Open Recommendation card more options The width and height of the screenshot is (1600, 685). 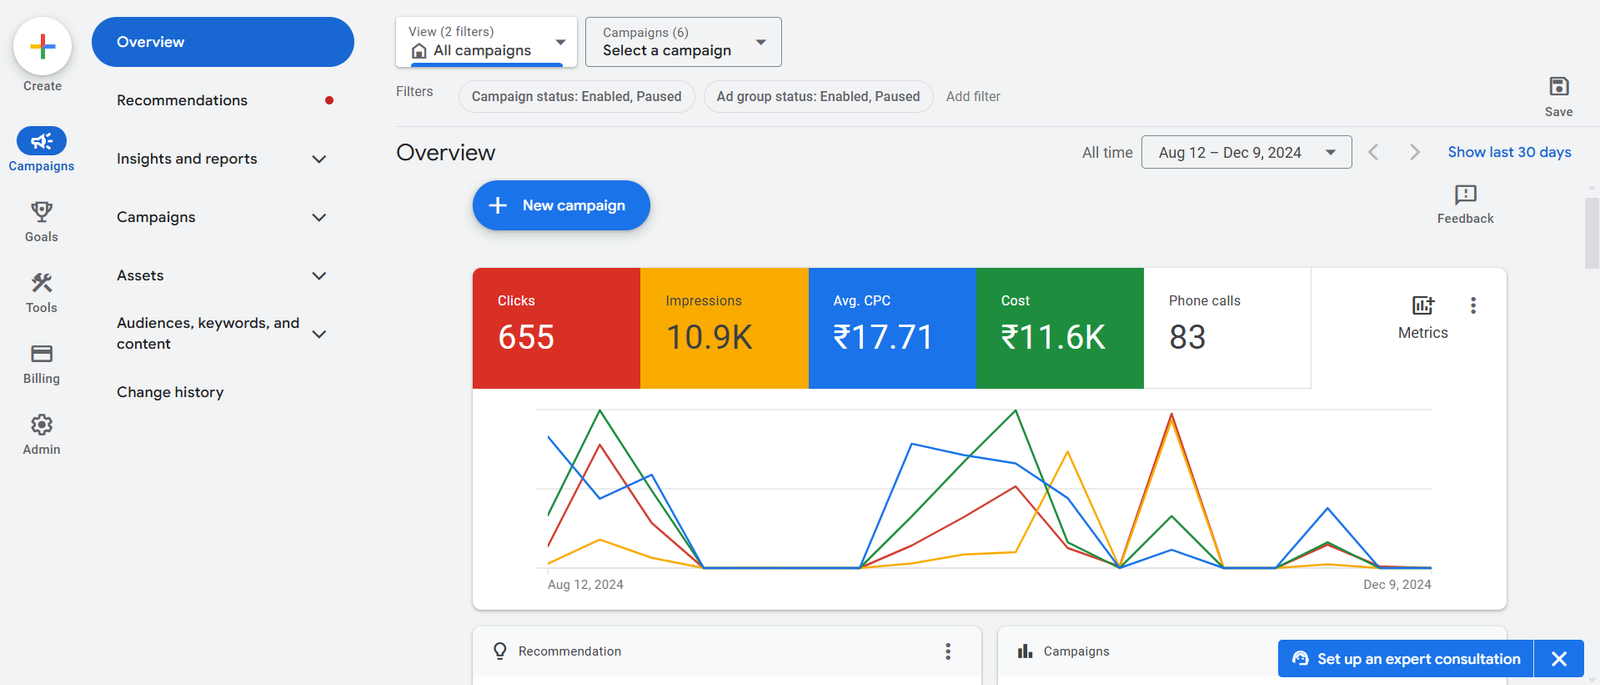(x=948, y=651)
